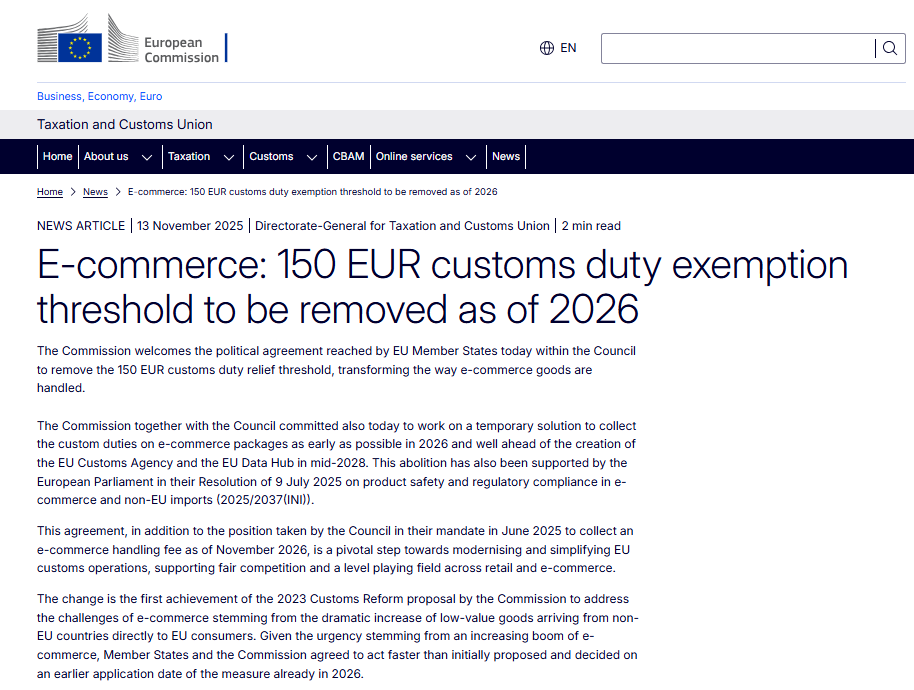The width and height of the screenshot is (914, 690).
Task: Open the Home menu item
Action: coord(57,156)
